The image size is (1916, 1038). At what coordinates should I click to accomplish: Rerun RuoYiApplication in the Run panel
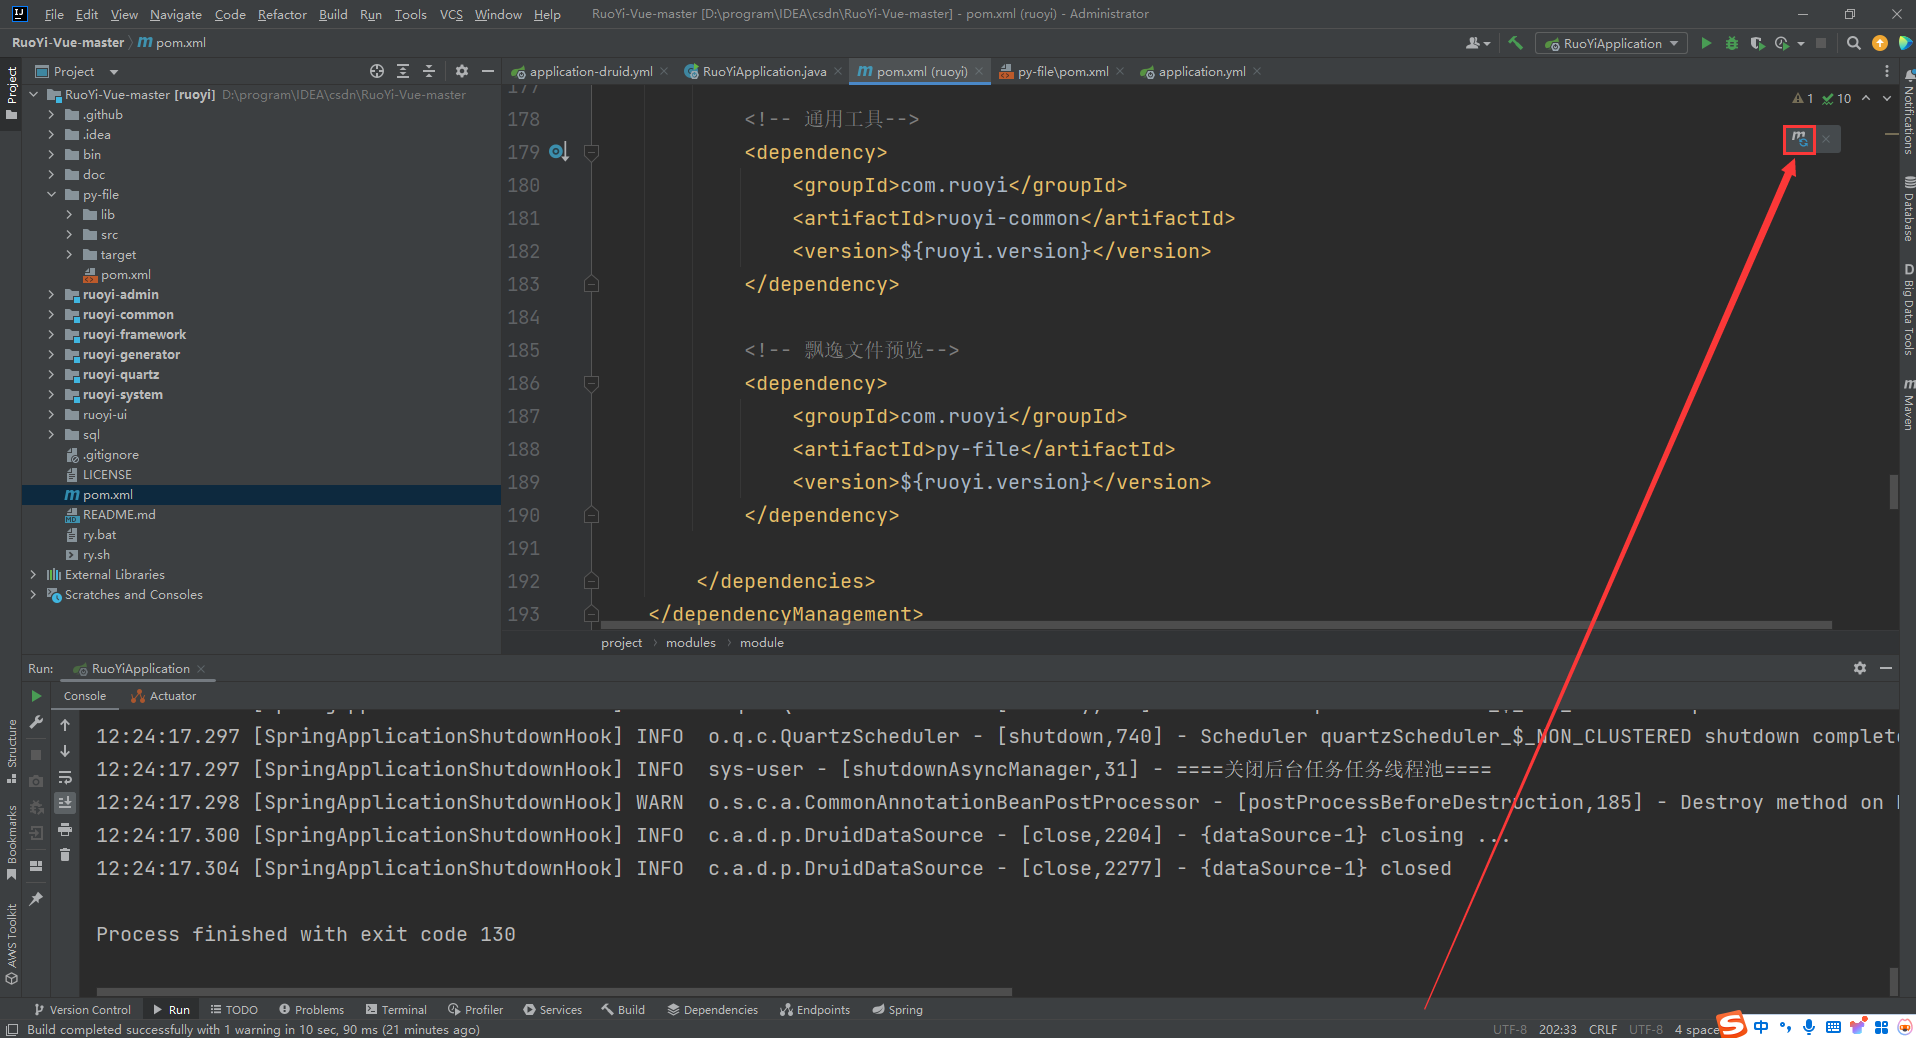[x=36, y=696]
